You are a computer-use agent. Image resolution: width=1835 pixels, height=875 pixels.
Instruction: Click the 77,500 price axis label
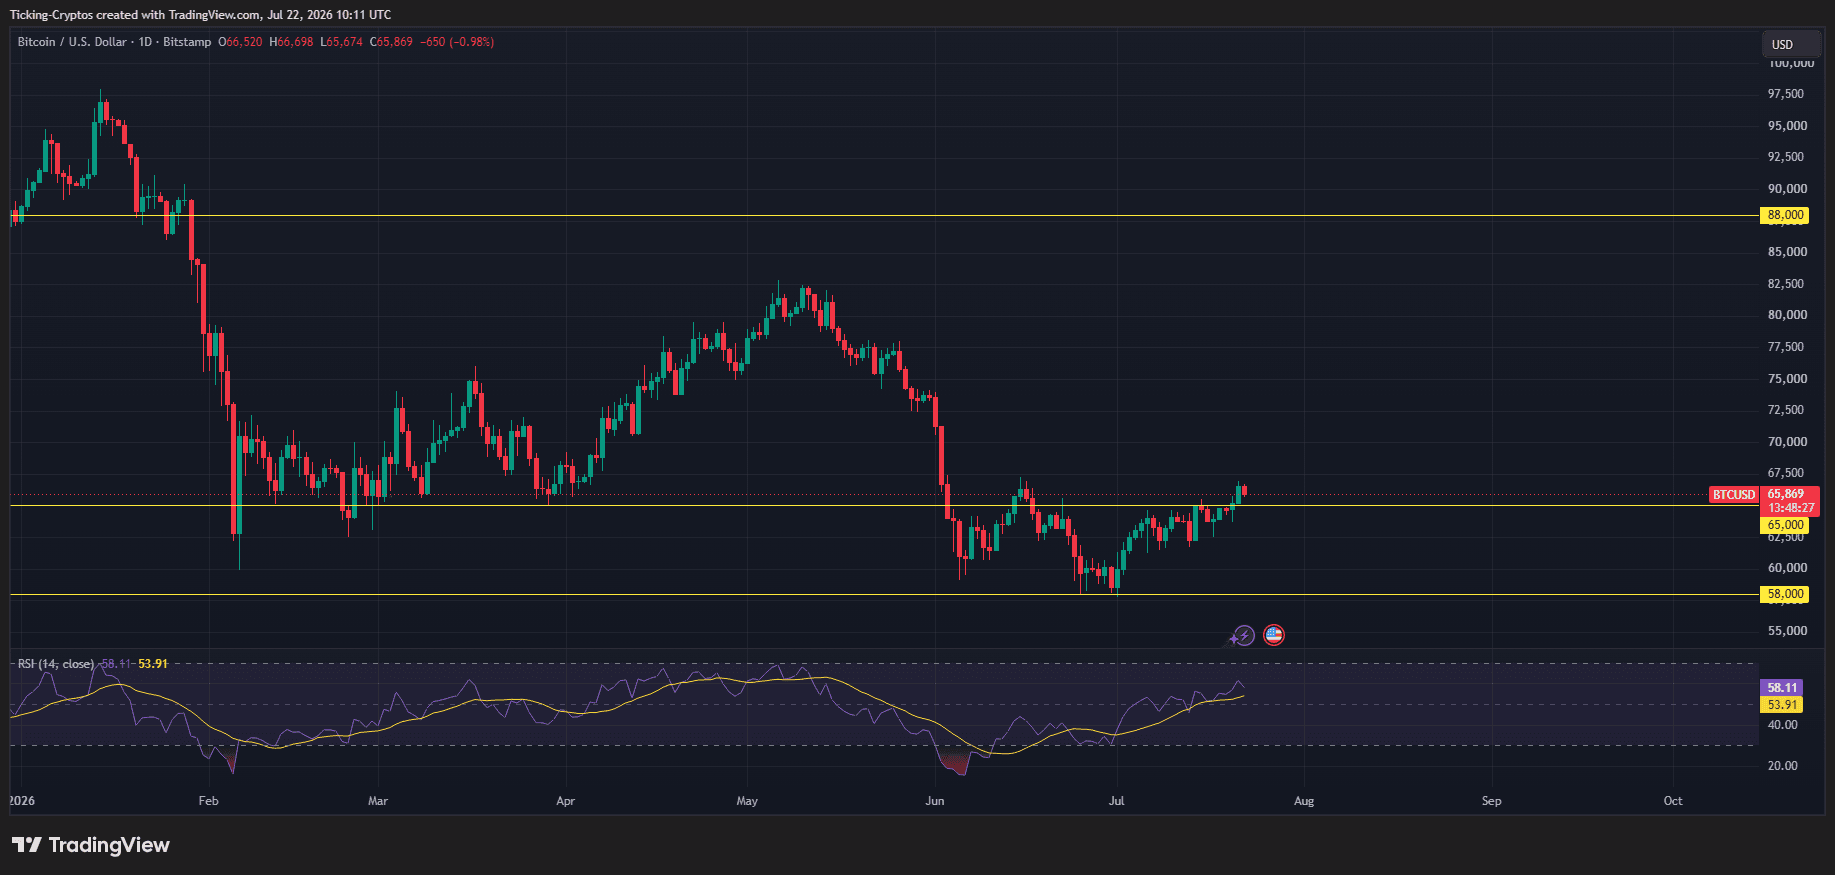coord(1786,347)
